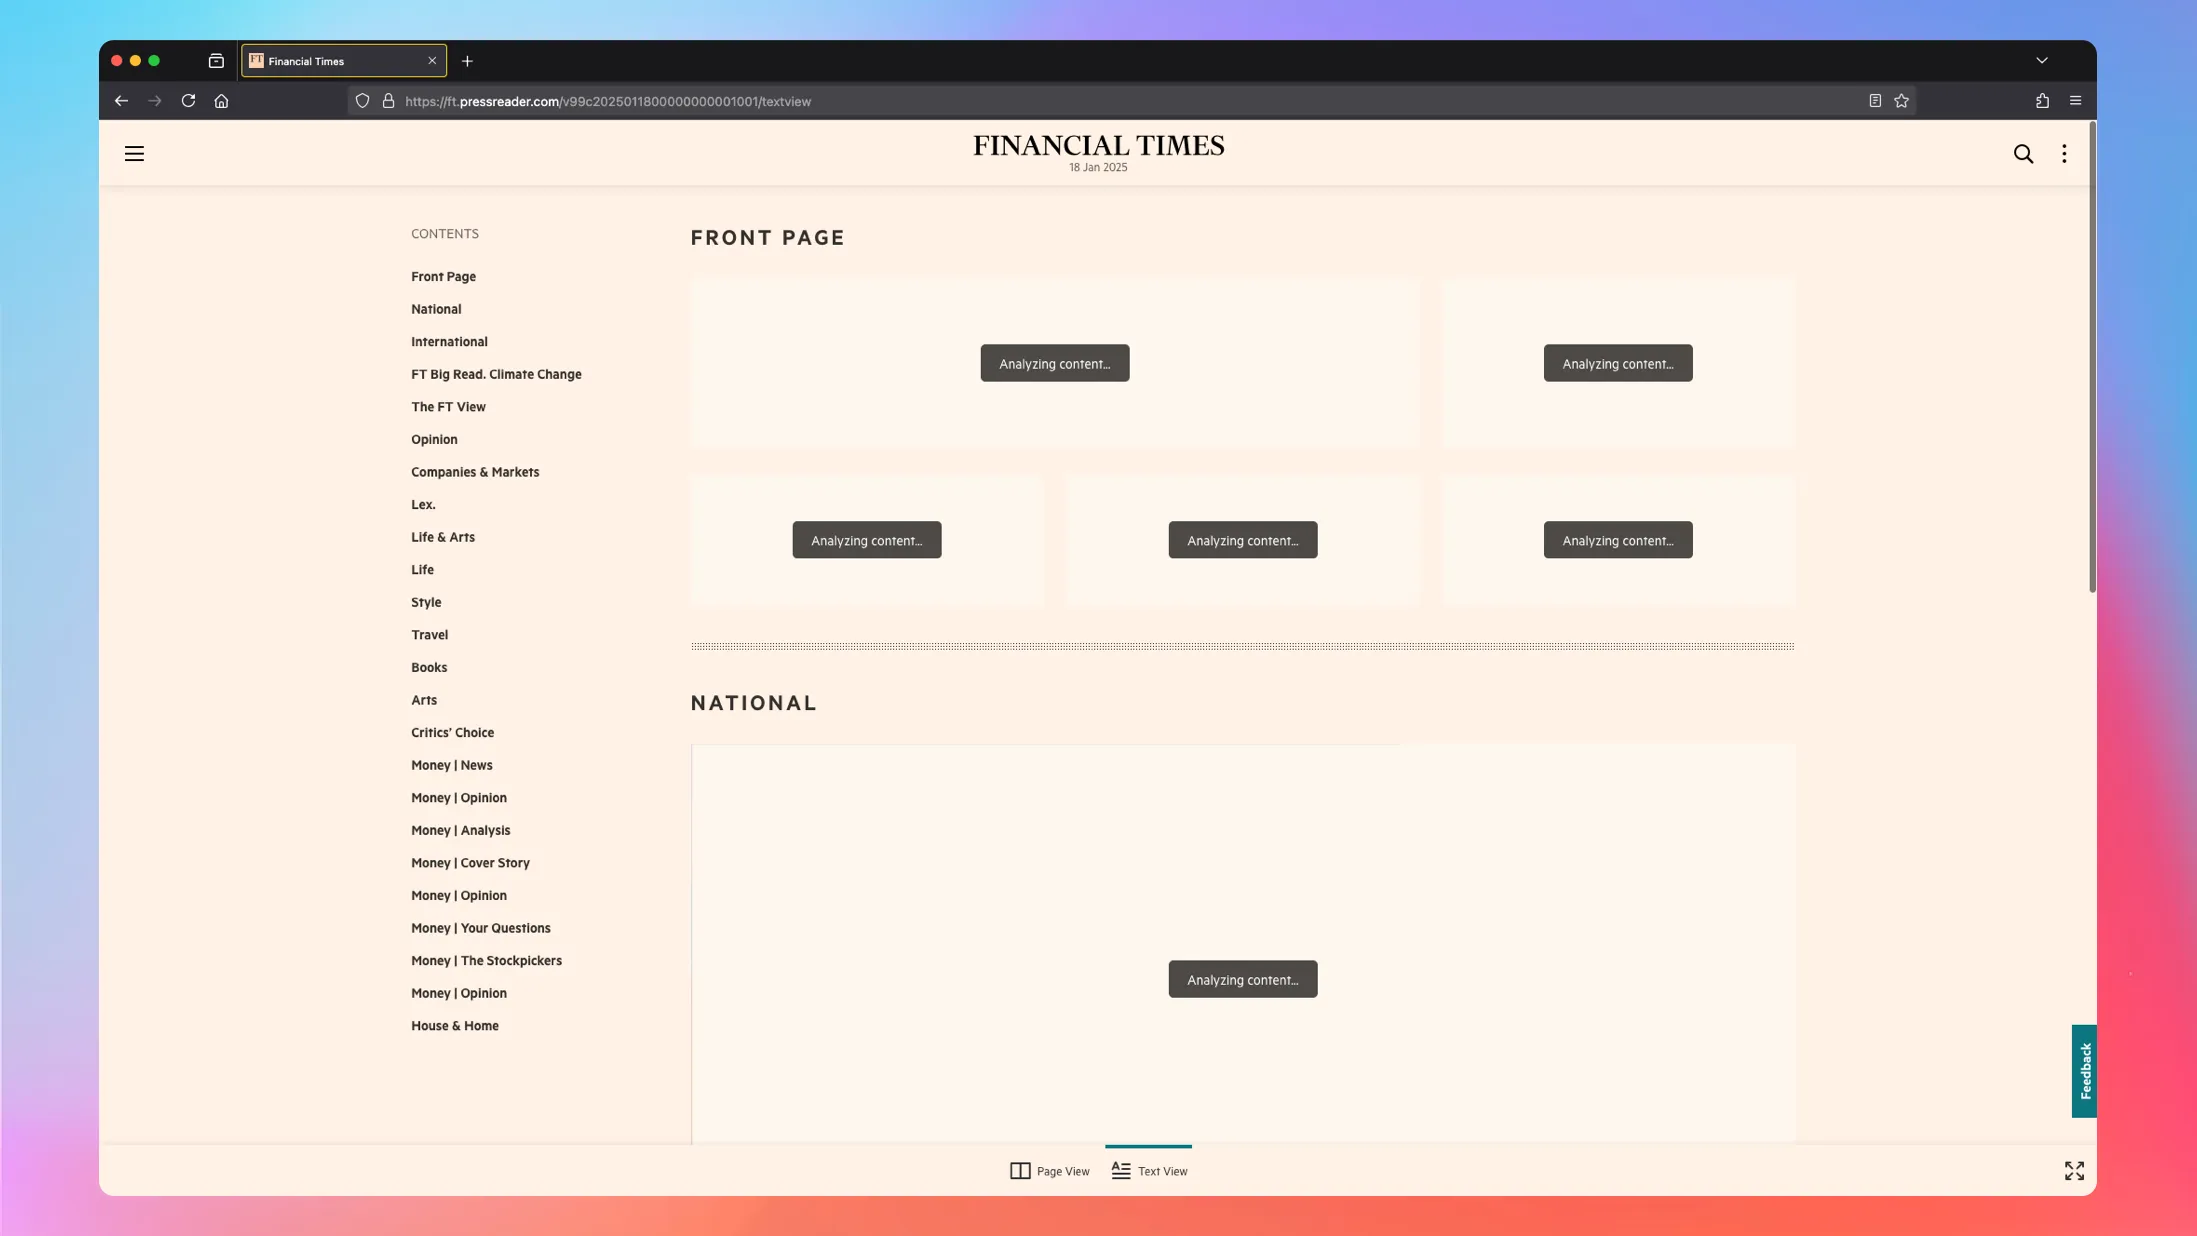This screenshot has width=2197, height=1236.
Task: Open the Money | Stockpickers section
Action: coord(486,960)
